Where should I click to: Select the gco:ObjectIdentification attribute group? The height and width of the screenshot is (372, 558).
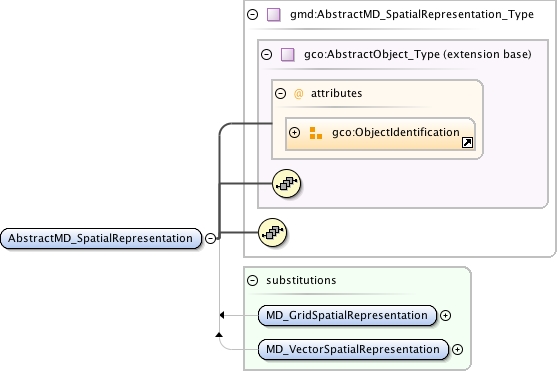(x=380, y=134)
